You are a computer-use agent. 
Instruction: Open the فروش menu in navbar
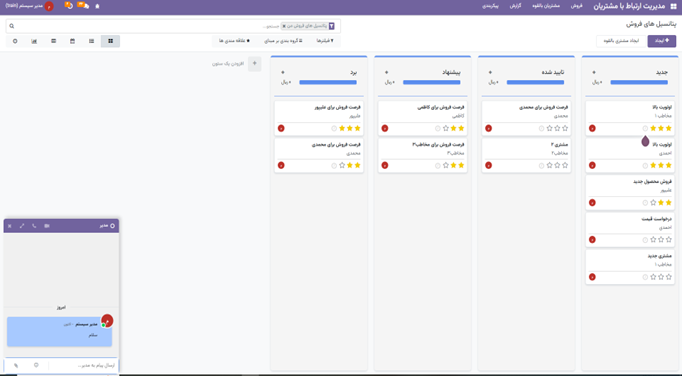click(x=577, y=6)
